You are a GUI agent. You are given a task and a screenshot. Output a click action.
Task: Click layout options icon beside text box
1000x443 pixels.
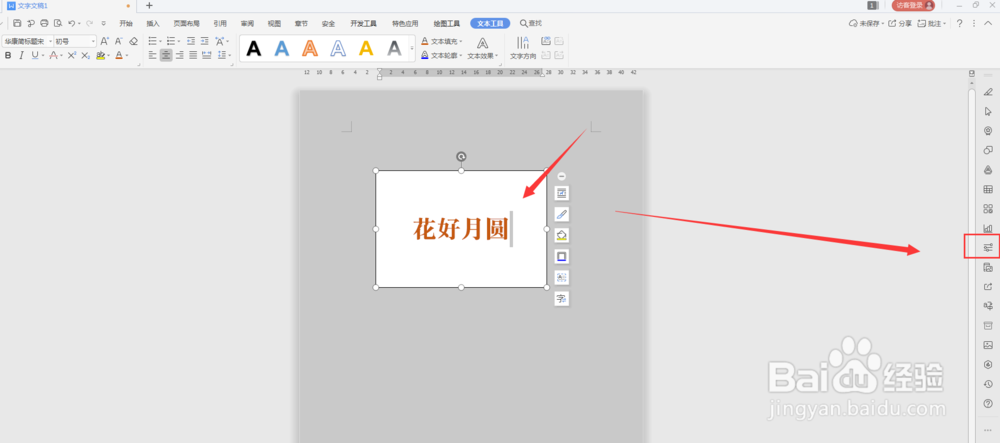click(561, 193)
